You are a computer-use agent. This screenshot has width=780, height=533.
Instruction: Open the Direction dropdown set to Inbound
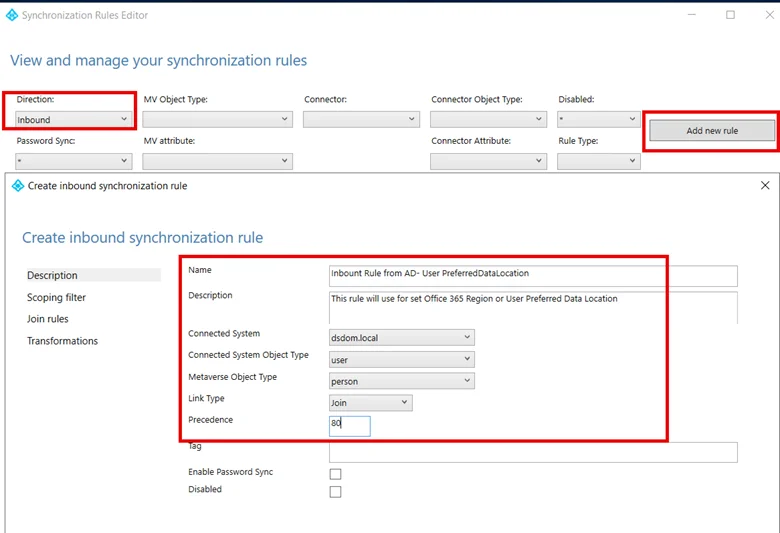click(74, 120)
